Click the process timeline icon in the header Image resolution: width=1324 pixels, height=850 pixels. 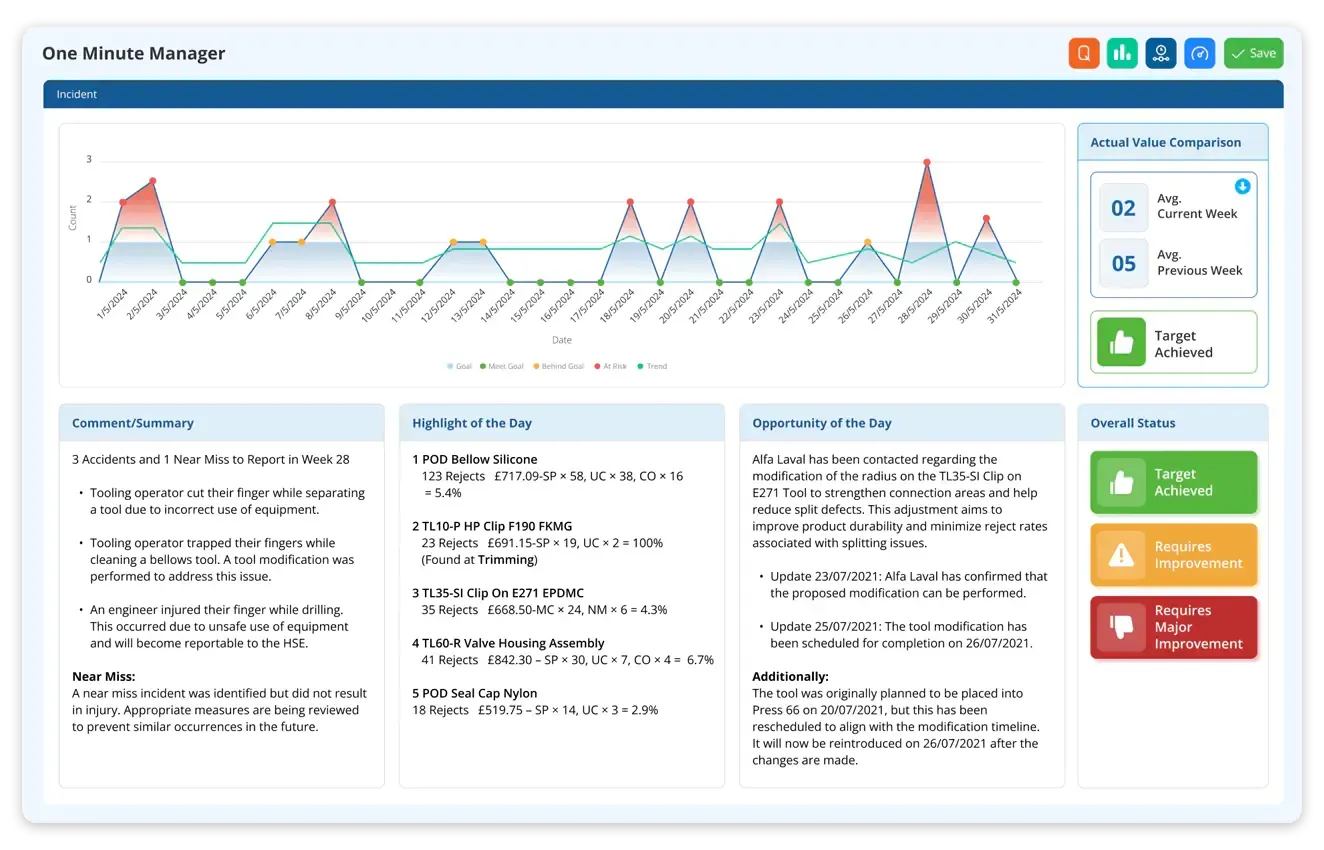tap(1160, 53)
